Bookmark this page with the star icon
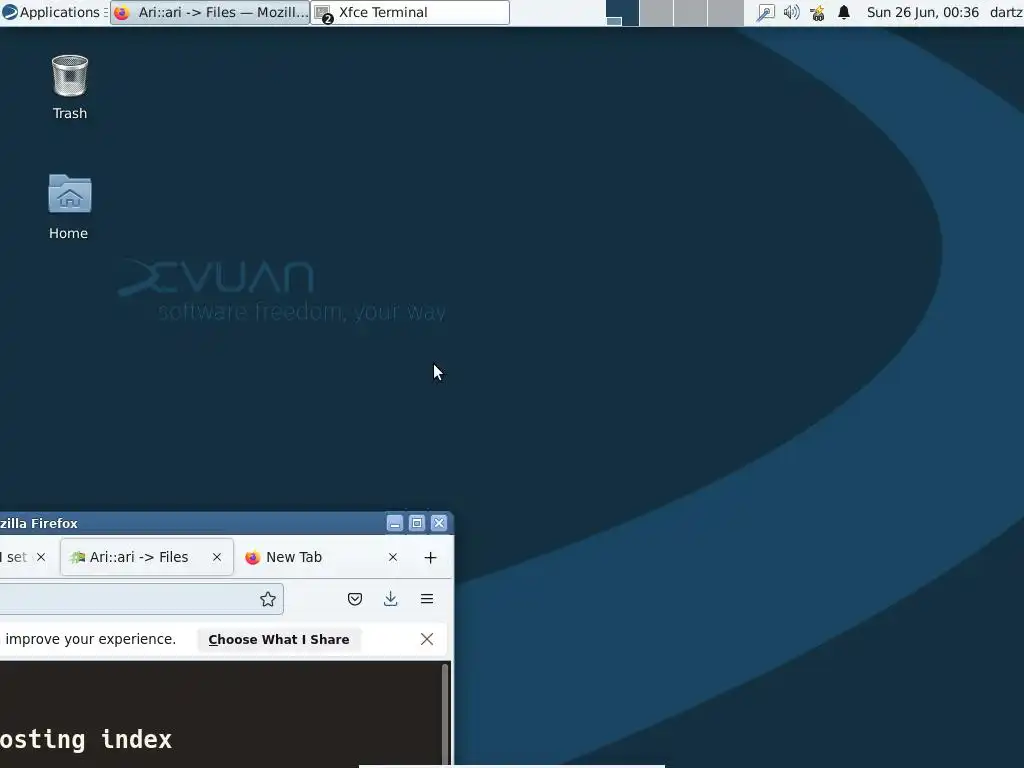 coord(268,600)
